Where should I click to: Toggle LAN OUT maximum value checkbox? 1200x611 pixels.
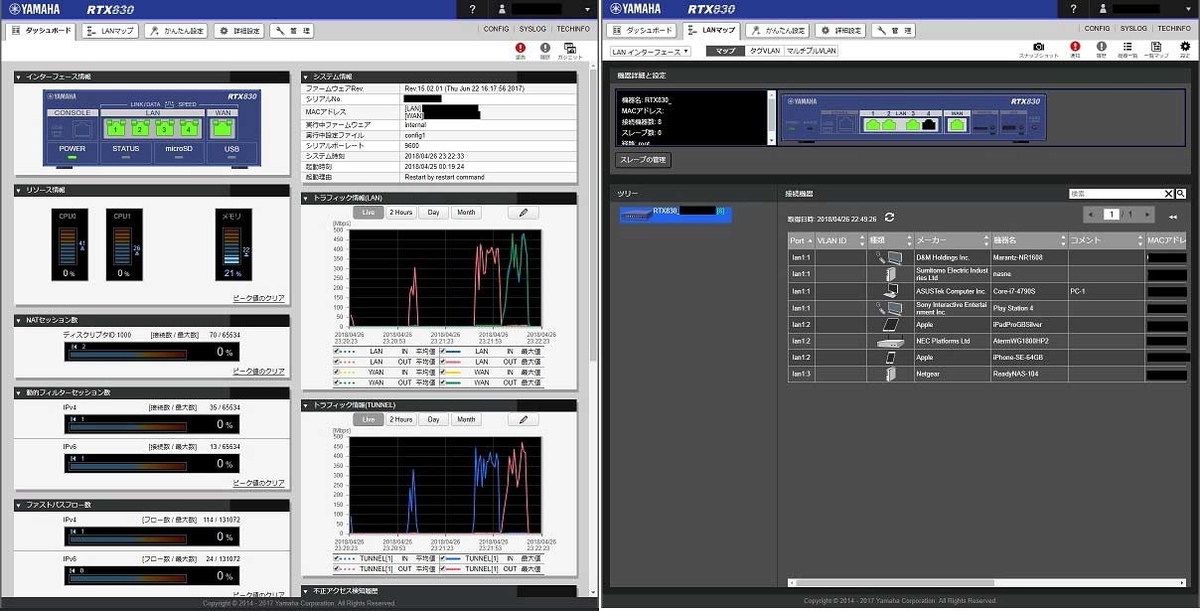coord(442,361)
